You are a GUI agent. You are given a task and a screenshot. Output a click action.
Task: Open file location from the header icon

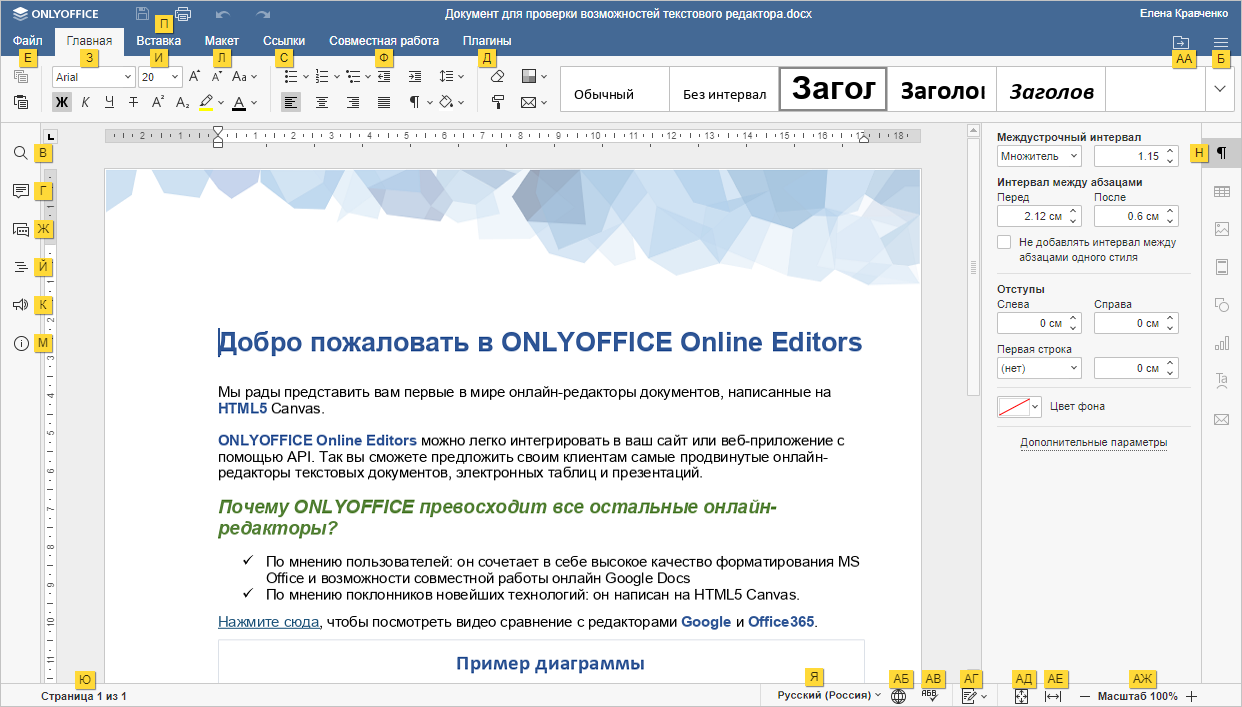pos(1181,43)
